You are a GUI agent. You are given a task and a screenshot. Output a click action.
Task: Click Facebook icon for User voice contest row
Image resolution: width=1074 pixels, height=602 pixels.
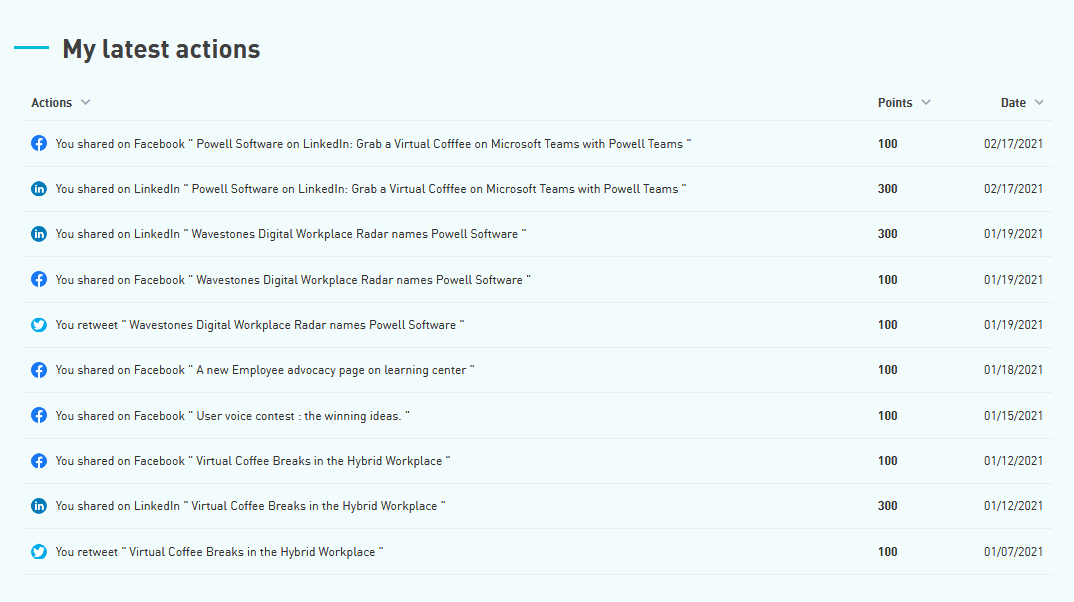pos(39,415)
